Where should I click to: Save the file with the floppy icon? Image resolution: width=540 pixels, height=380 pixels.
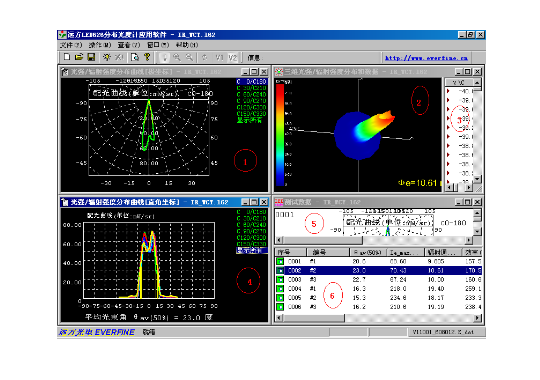(91, 57)
